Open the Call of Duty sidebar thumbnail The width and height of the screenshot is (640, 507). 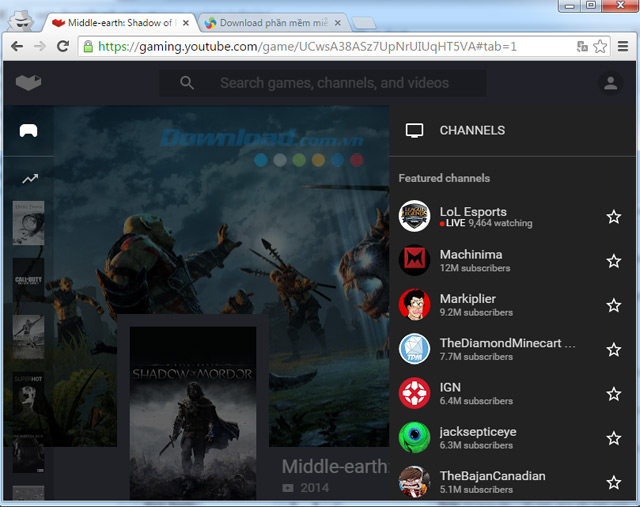point(28,280)
